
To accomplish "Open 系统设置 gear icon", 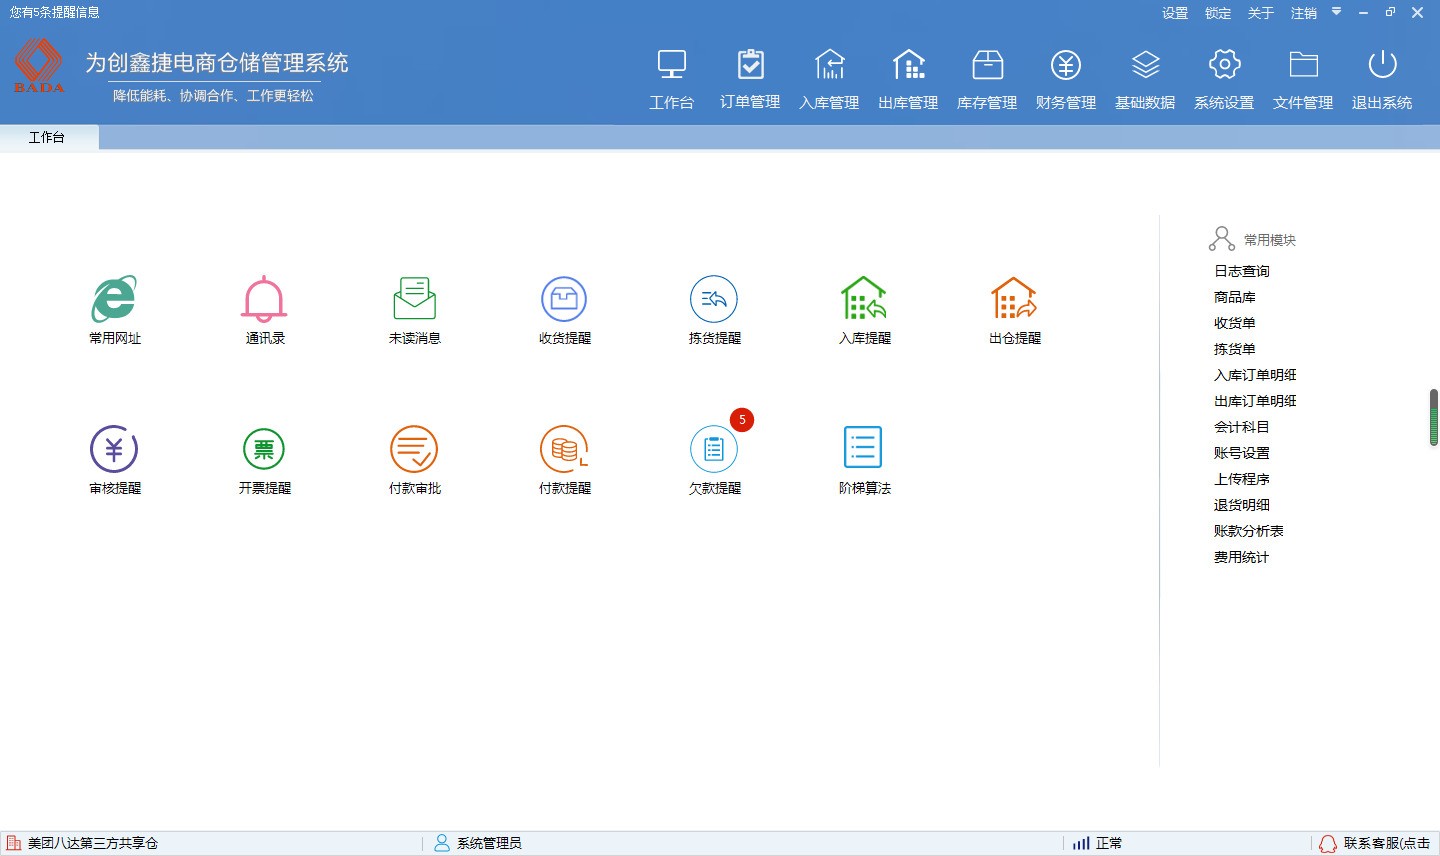I will 1224,66.
